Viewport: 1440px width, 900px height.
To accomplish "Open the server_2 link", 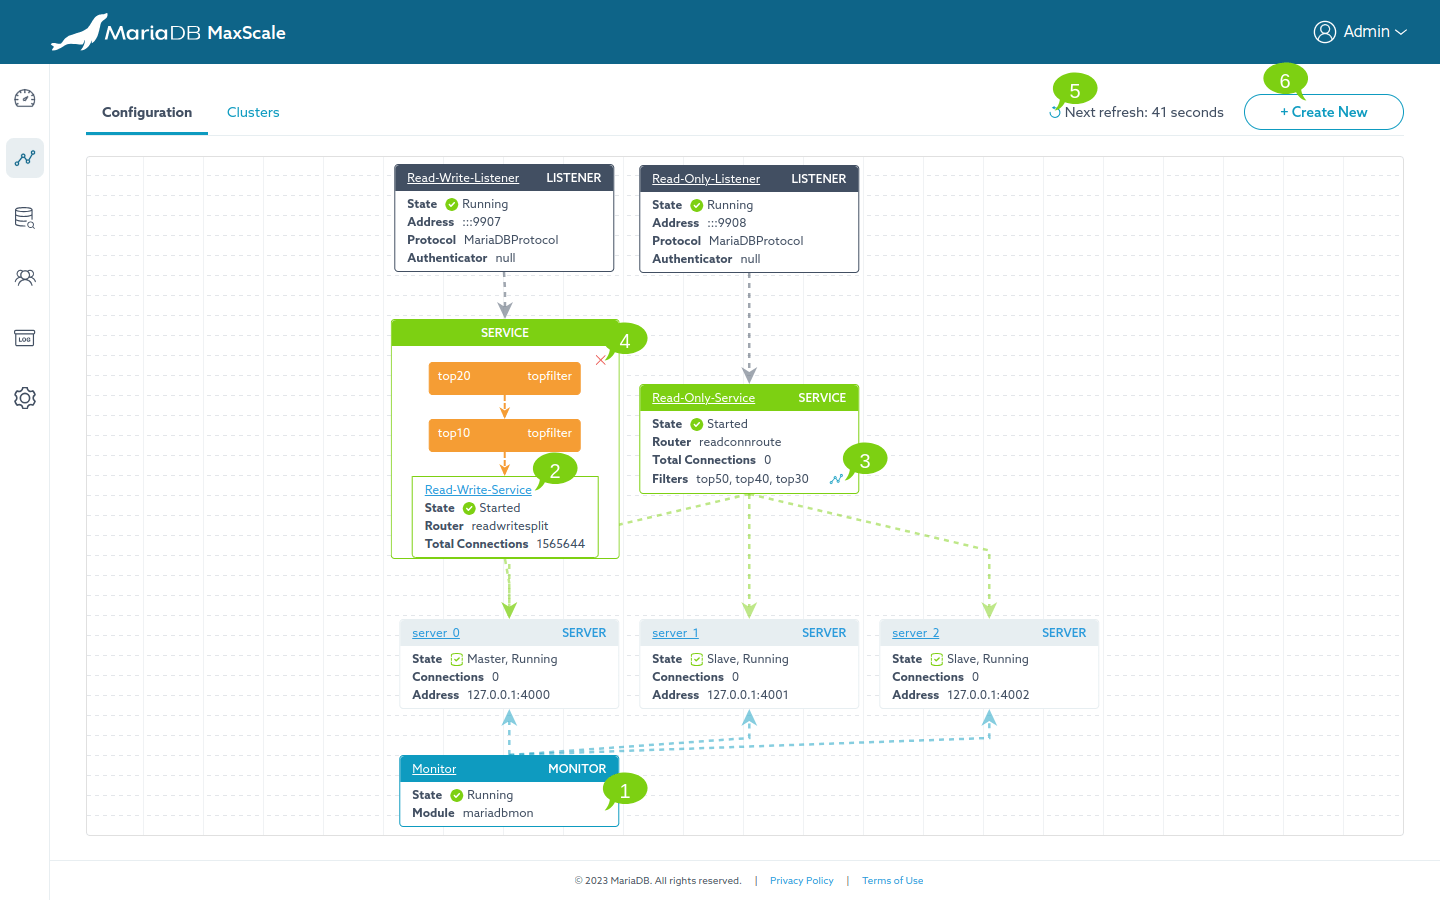I will pyautogui.click(x=916, y=633).
